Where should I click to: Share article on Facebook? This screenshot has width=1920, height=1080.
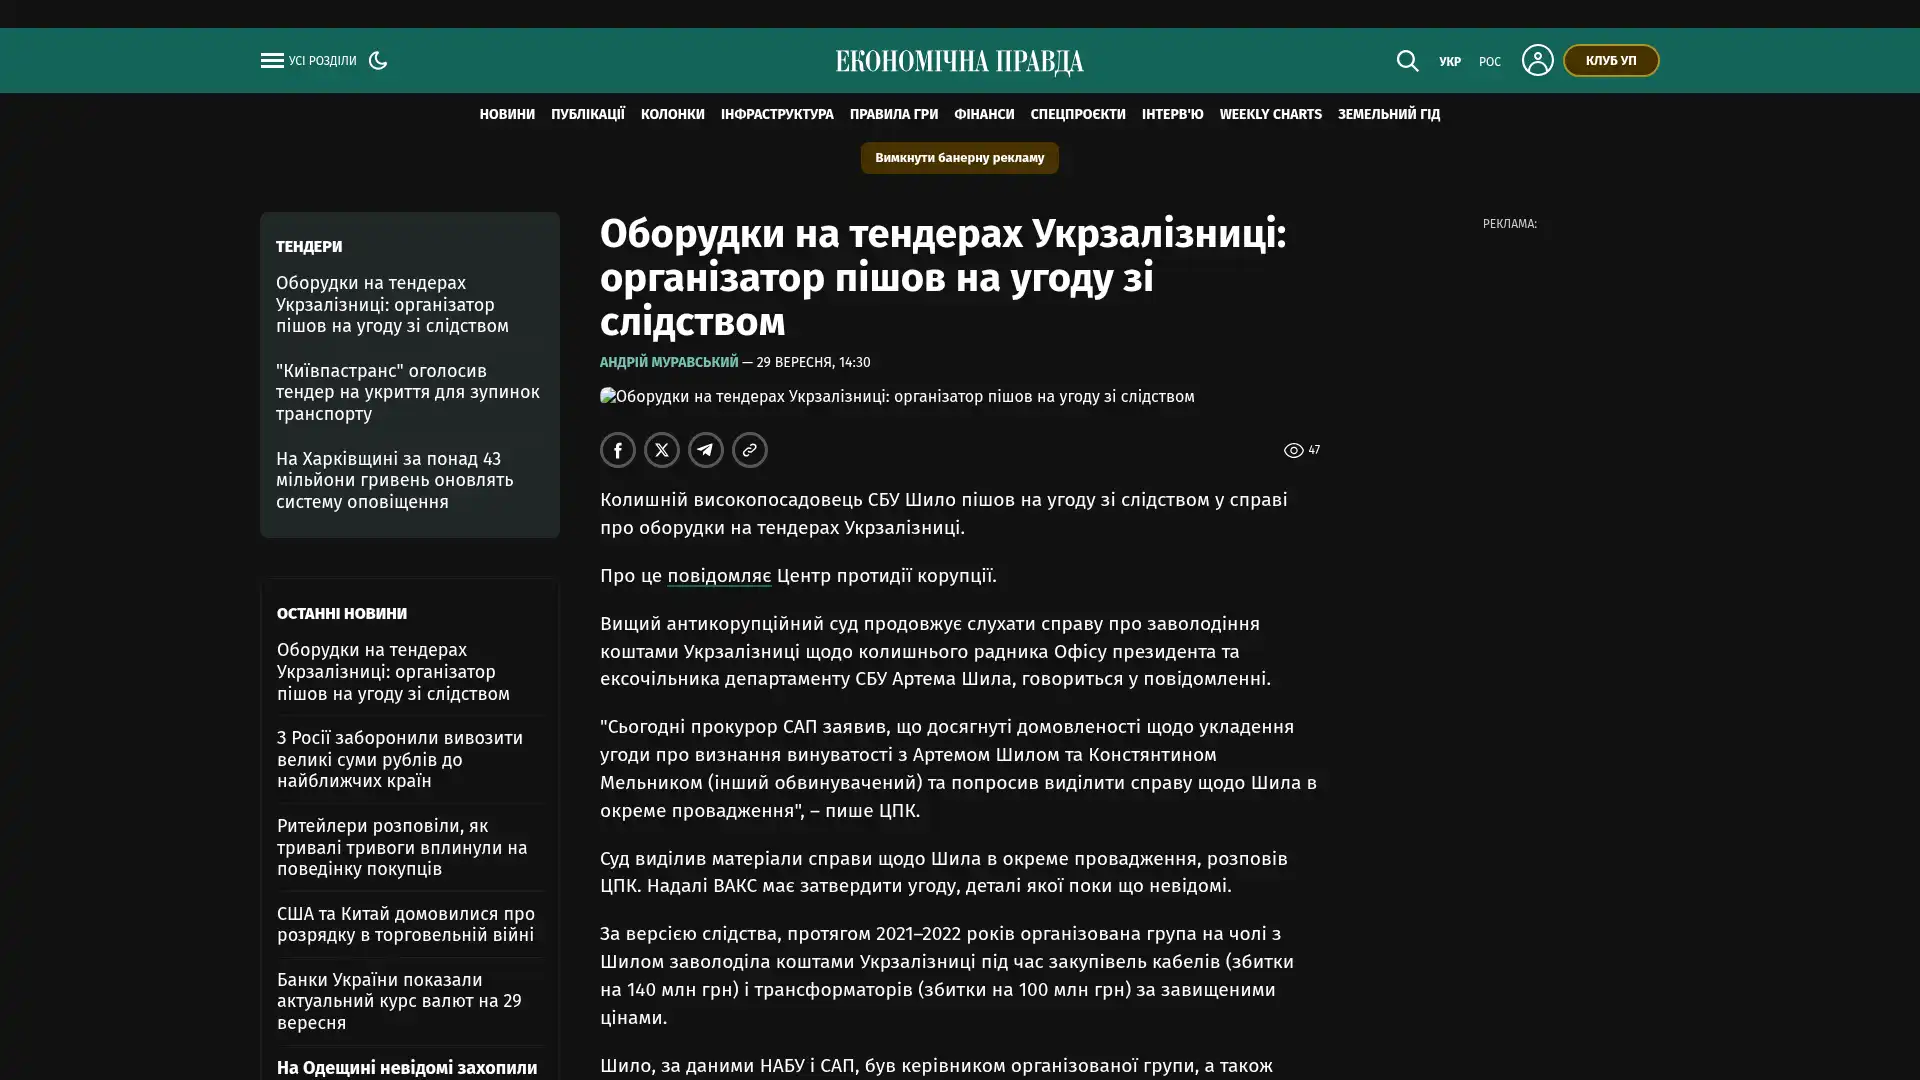[x=618, y=450]
